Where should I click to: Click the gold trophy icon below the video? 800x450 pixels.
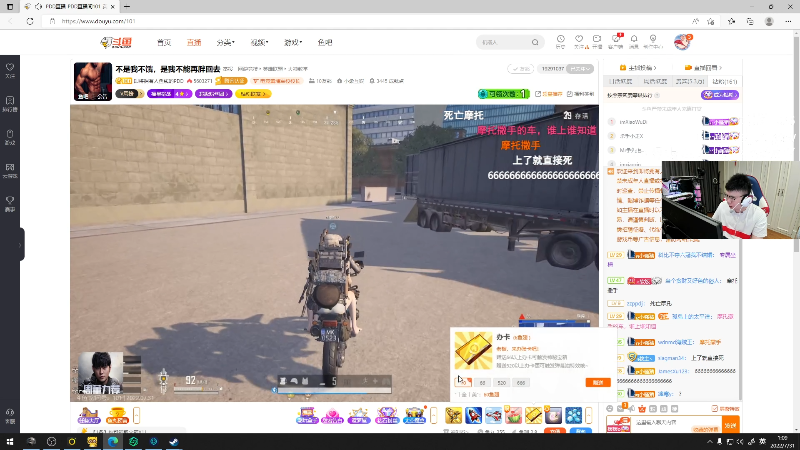click(117, 415)
